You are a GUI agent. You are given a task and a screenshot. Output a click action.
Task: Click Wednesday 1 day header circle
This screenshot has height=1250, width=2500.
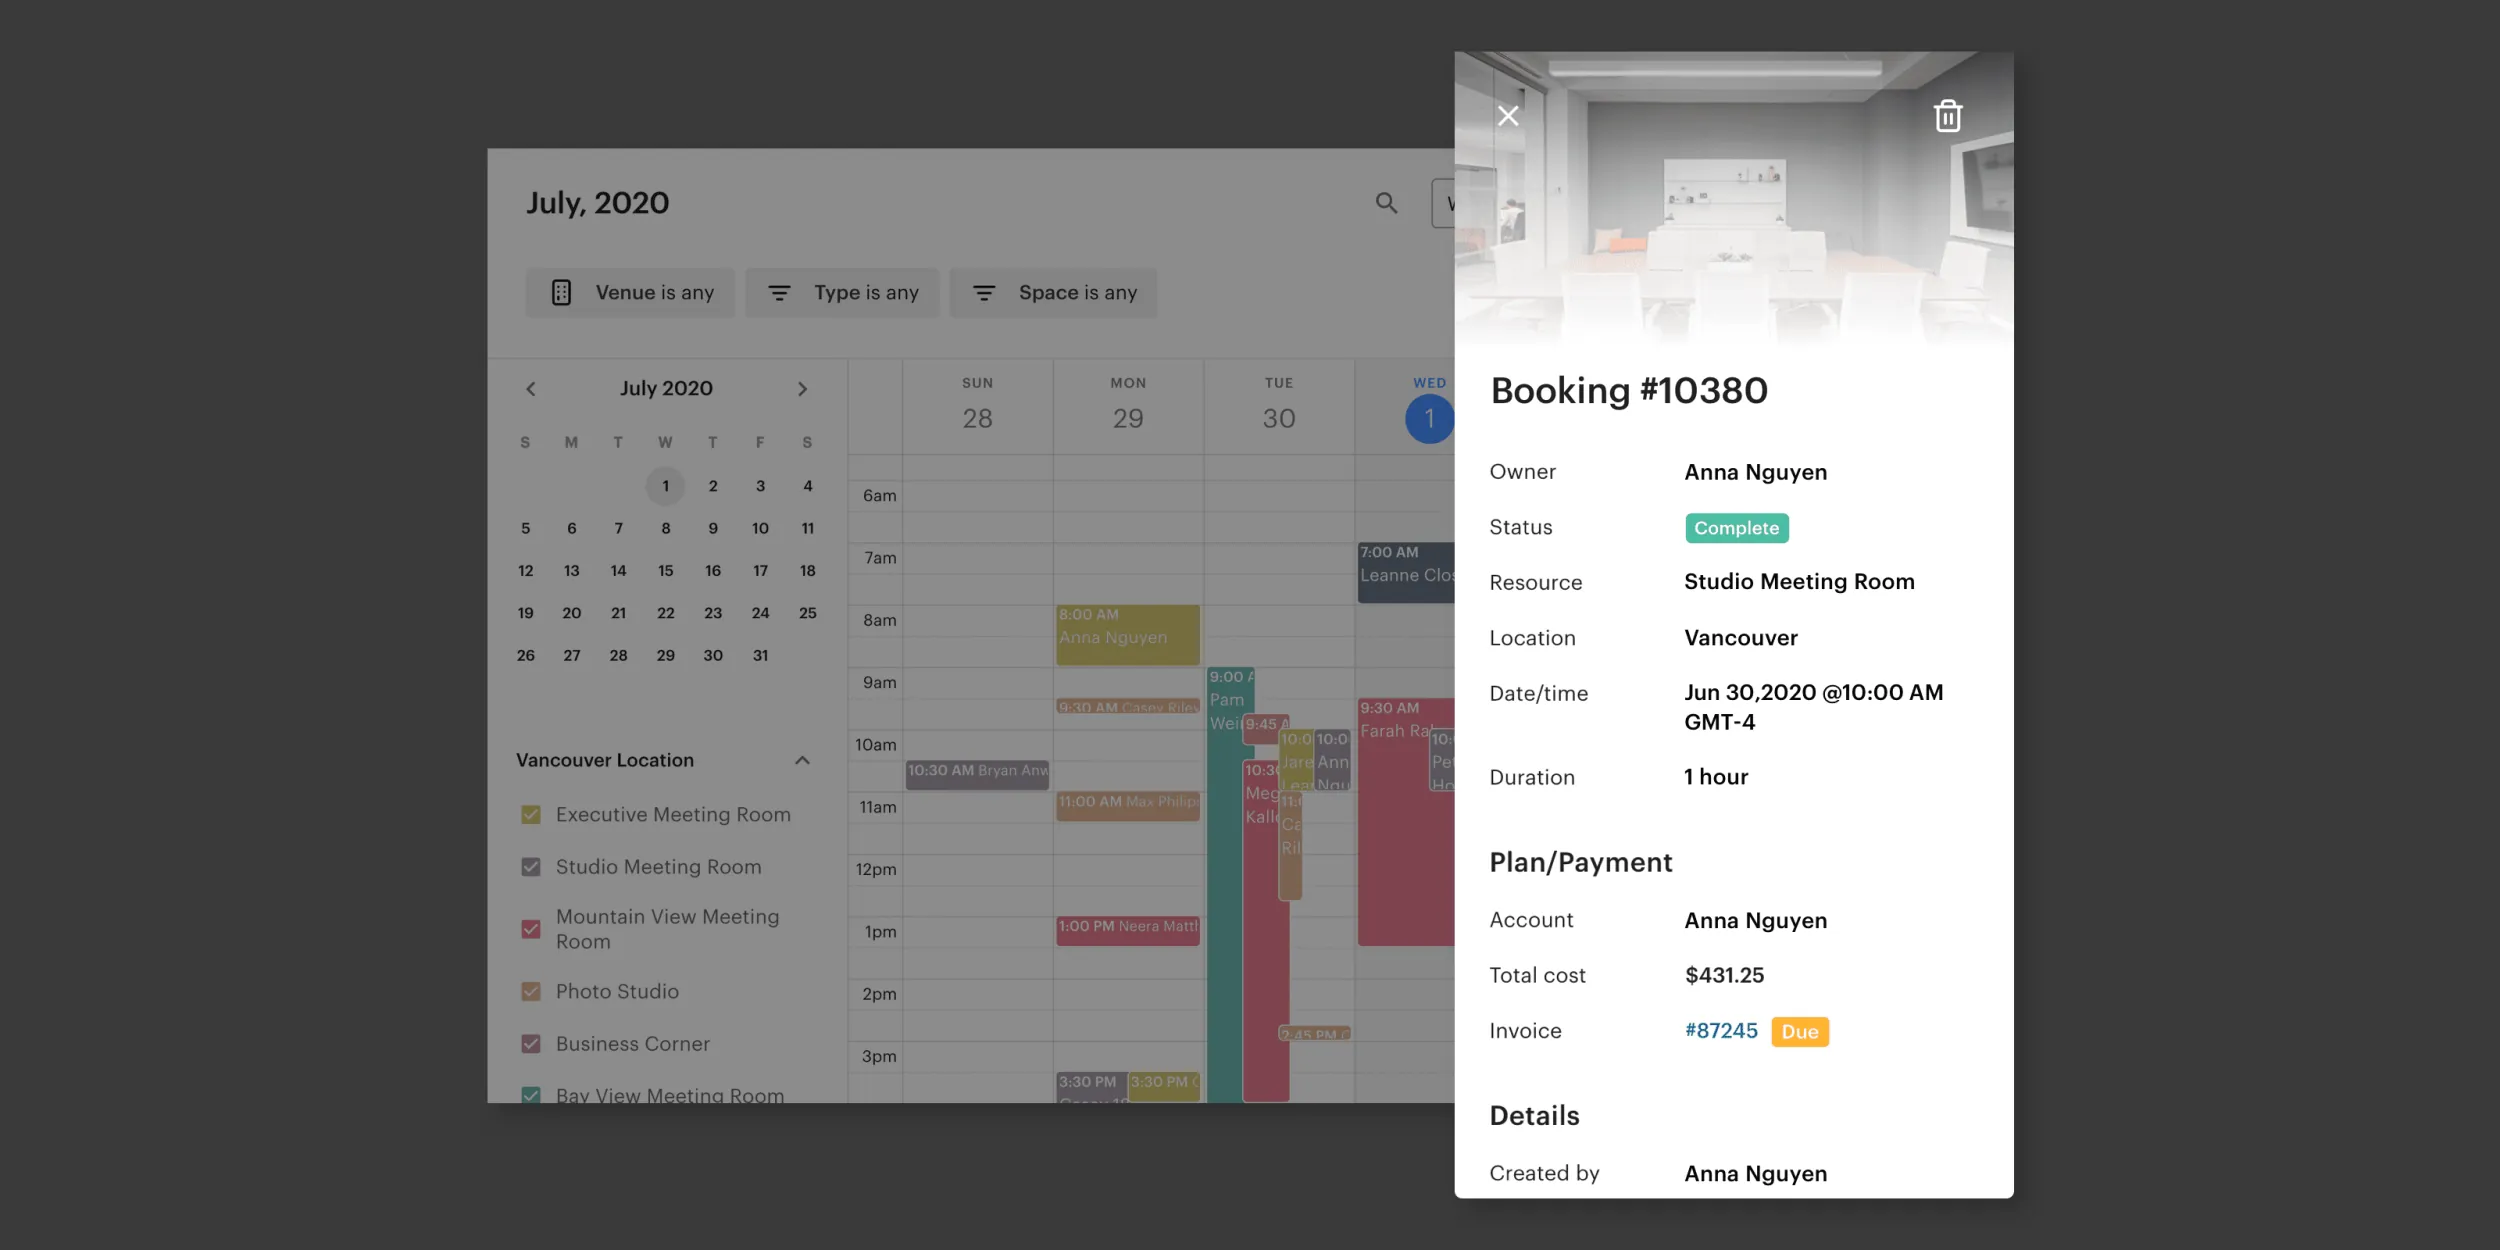click(x=1429, y=419)
